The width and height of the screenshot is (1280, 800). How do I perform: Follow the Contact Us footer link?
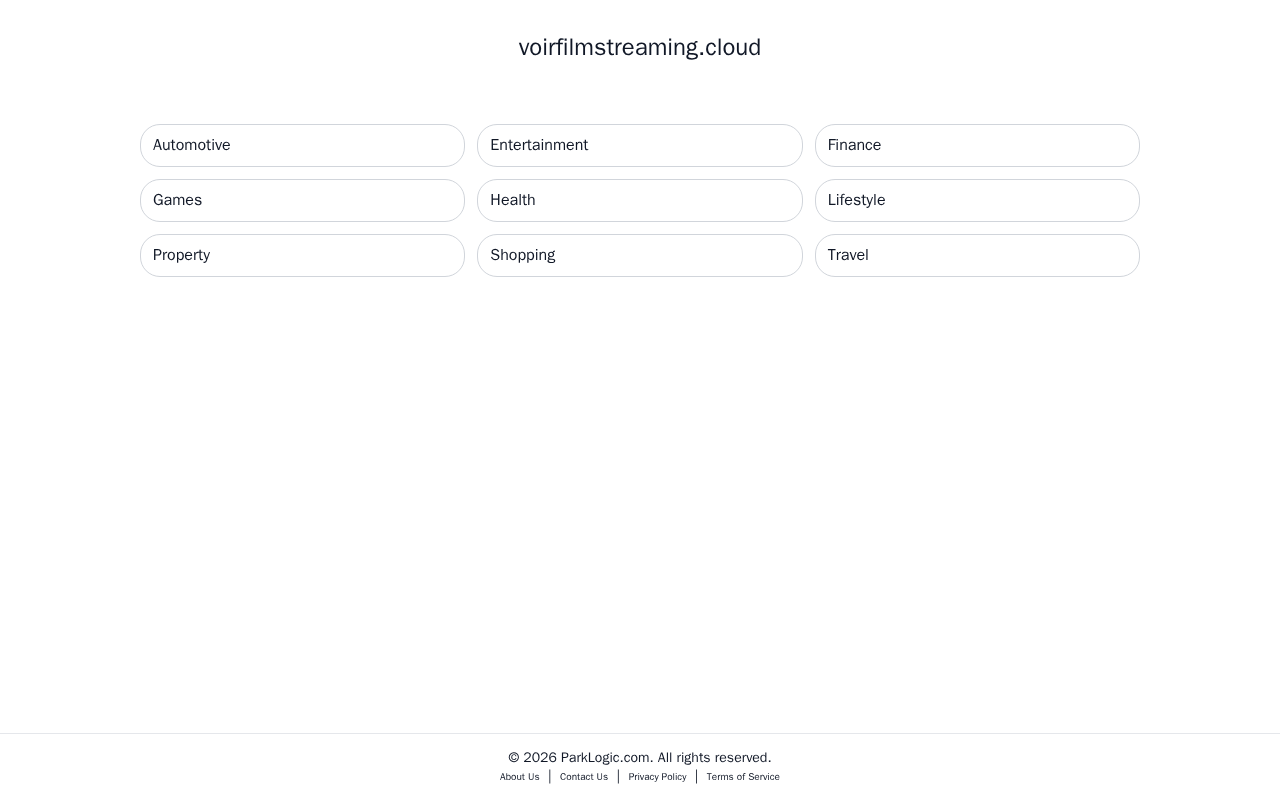[584, 777]
